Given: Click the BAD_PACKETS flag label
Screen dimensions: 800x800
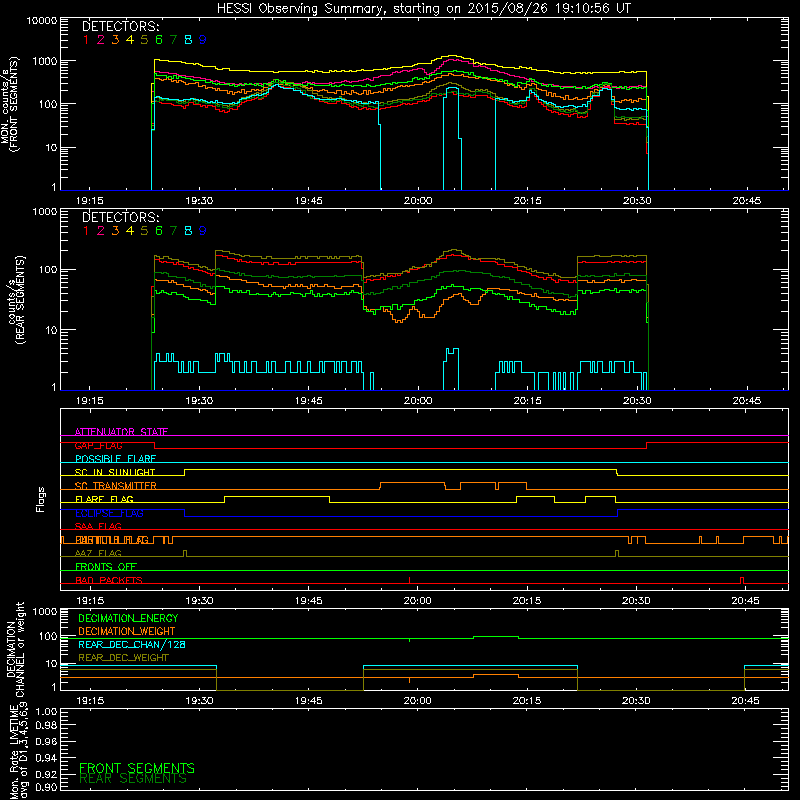Looking at the screenshot, I should click(x=109, y=580).
